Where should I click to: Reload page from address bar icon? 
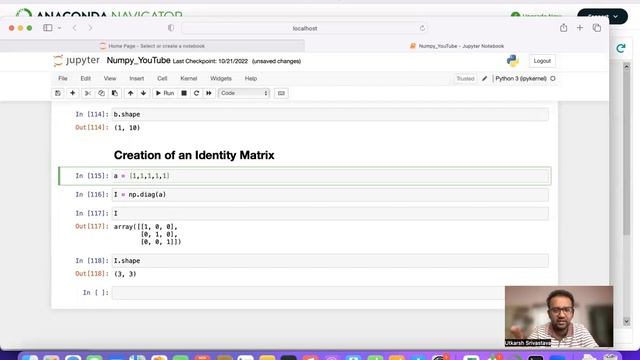pos(422,28)
